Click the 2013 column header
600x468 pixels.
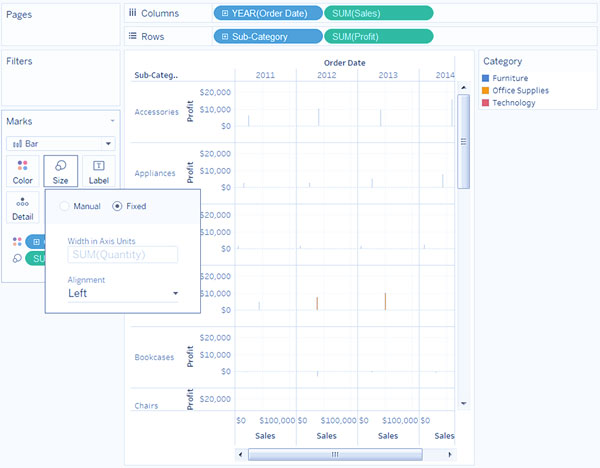pos(388,75)
